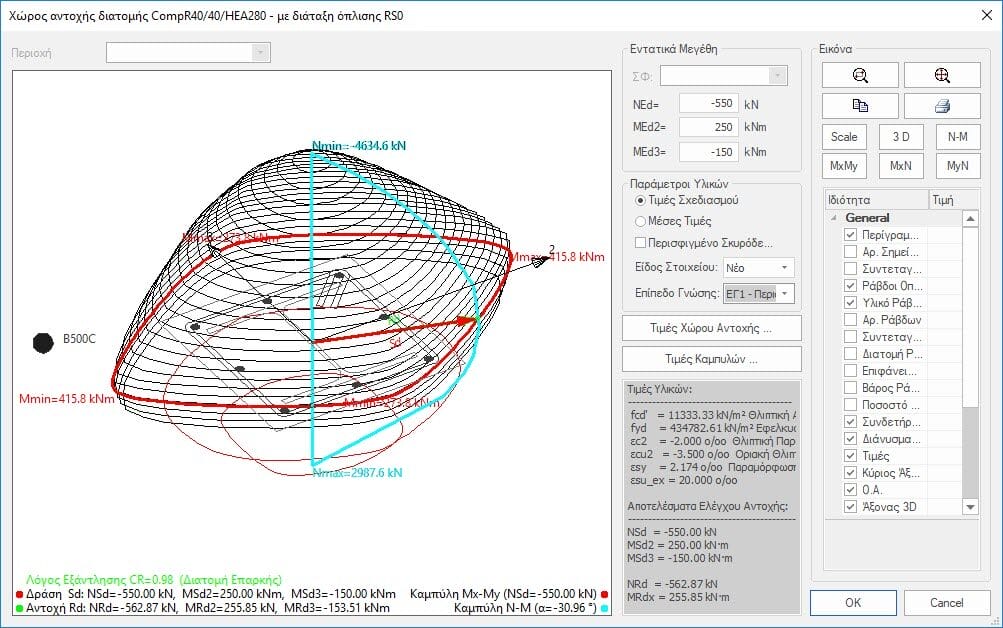
Task: Show the MxN interaction view
Action: click(x=900, y=166)
